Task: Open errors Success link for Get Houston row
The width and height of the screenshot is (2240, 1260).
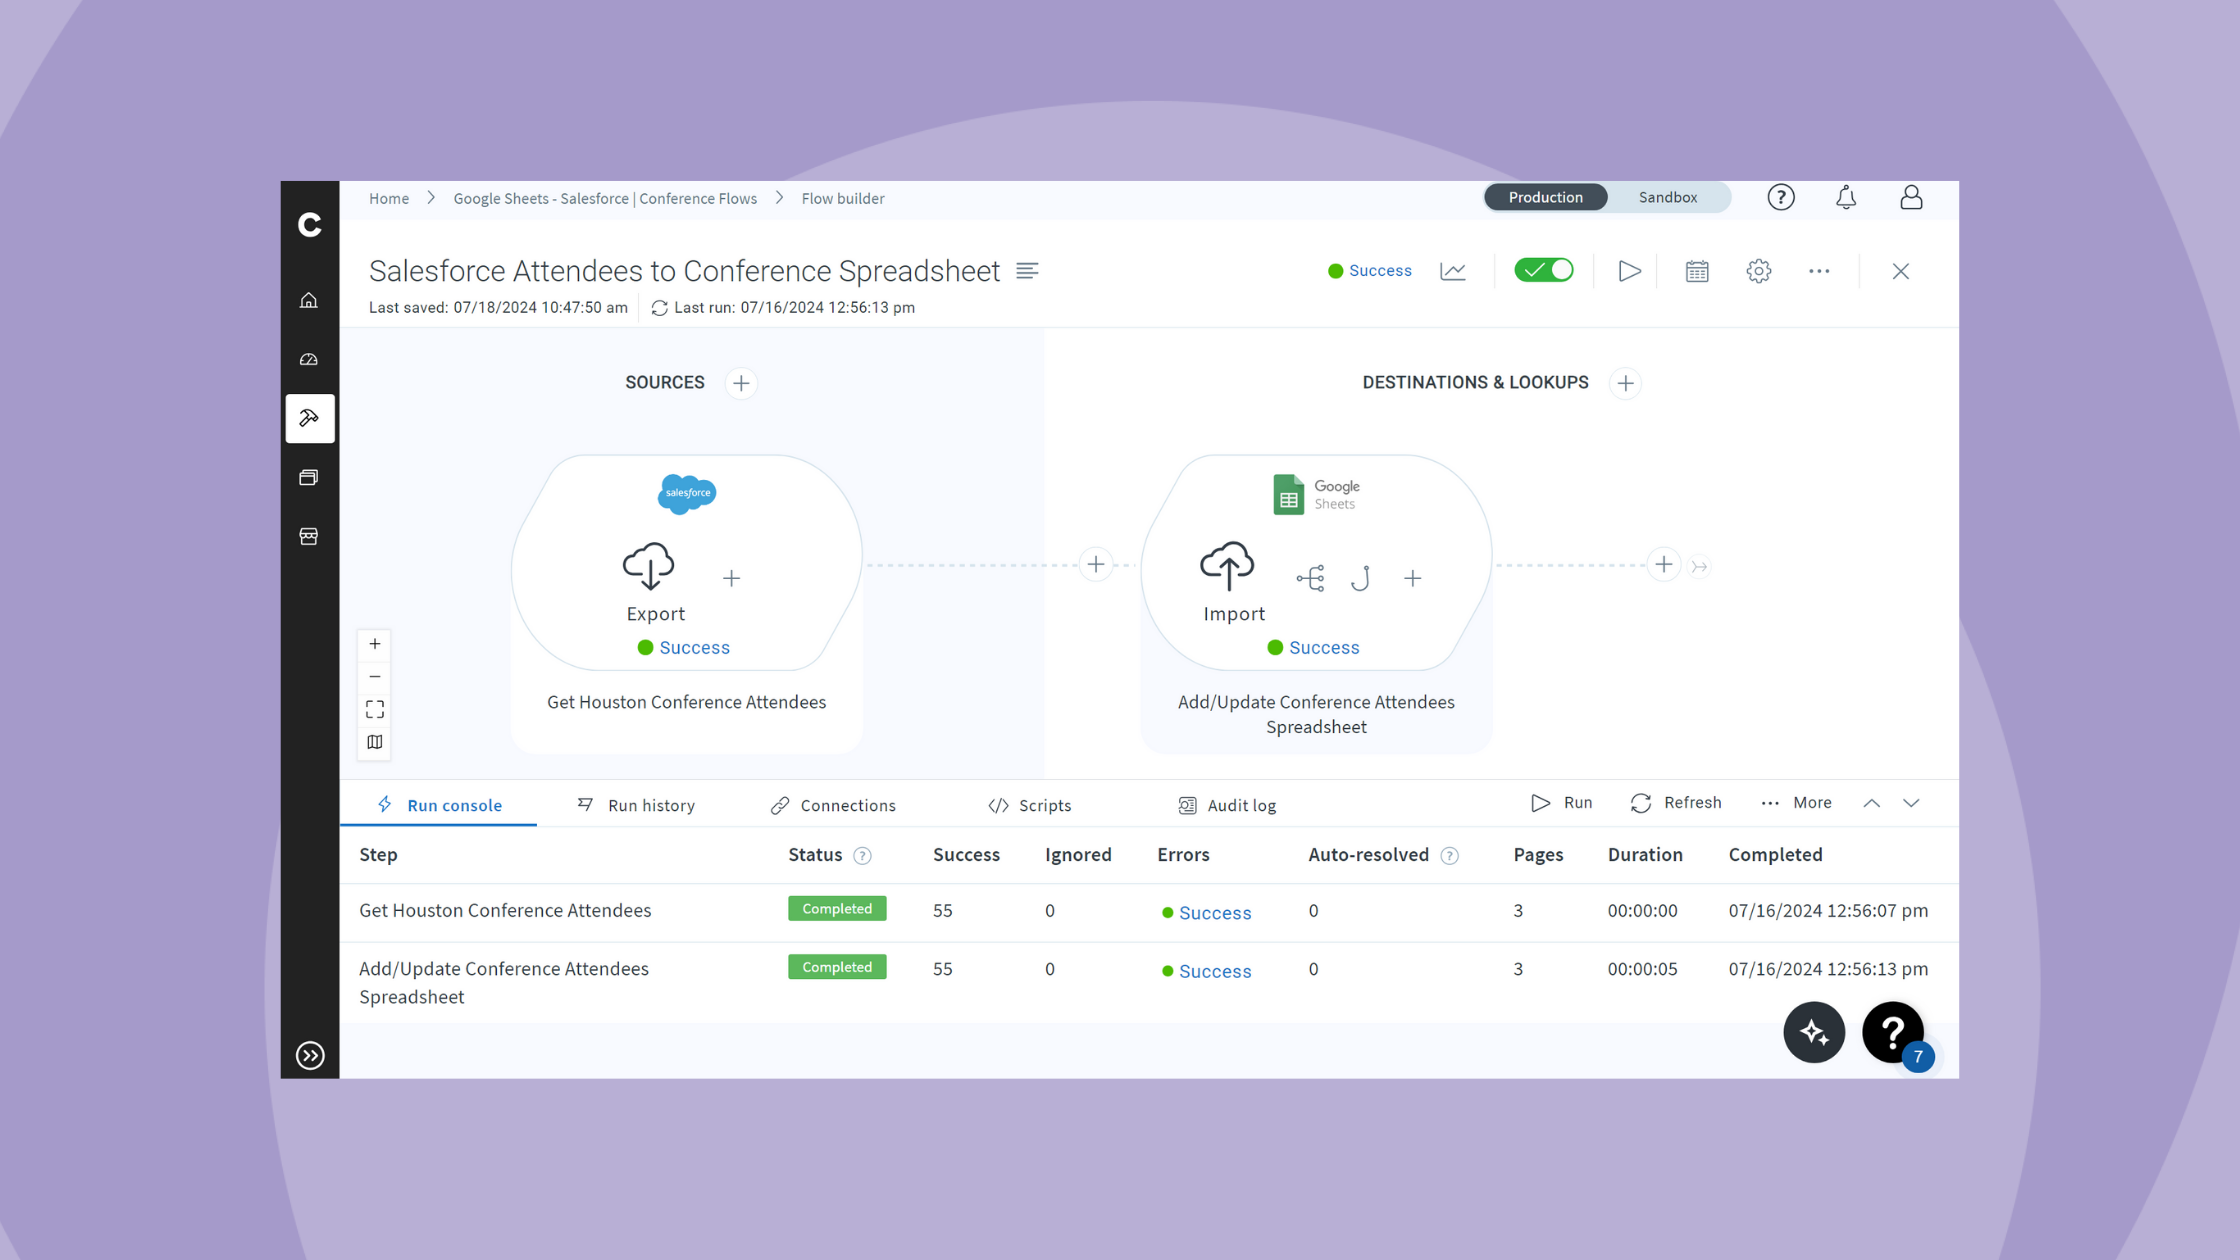Action: click(x=1215, y=913)
